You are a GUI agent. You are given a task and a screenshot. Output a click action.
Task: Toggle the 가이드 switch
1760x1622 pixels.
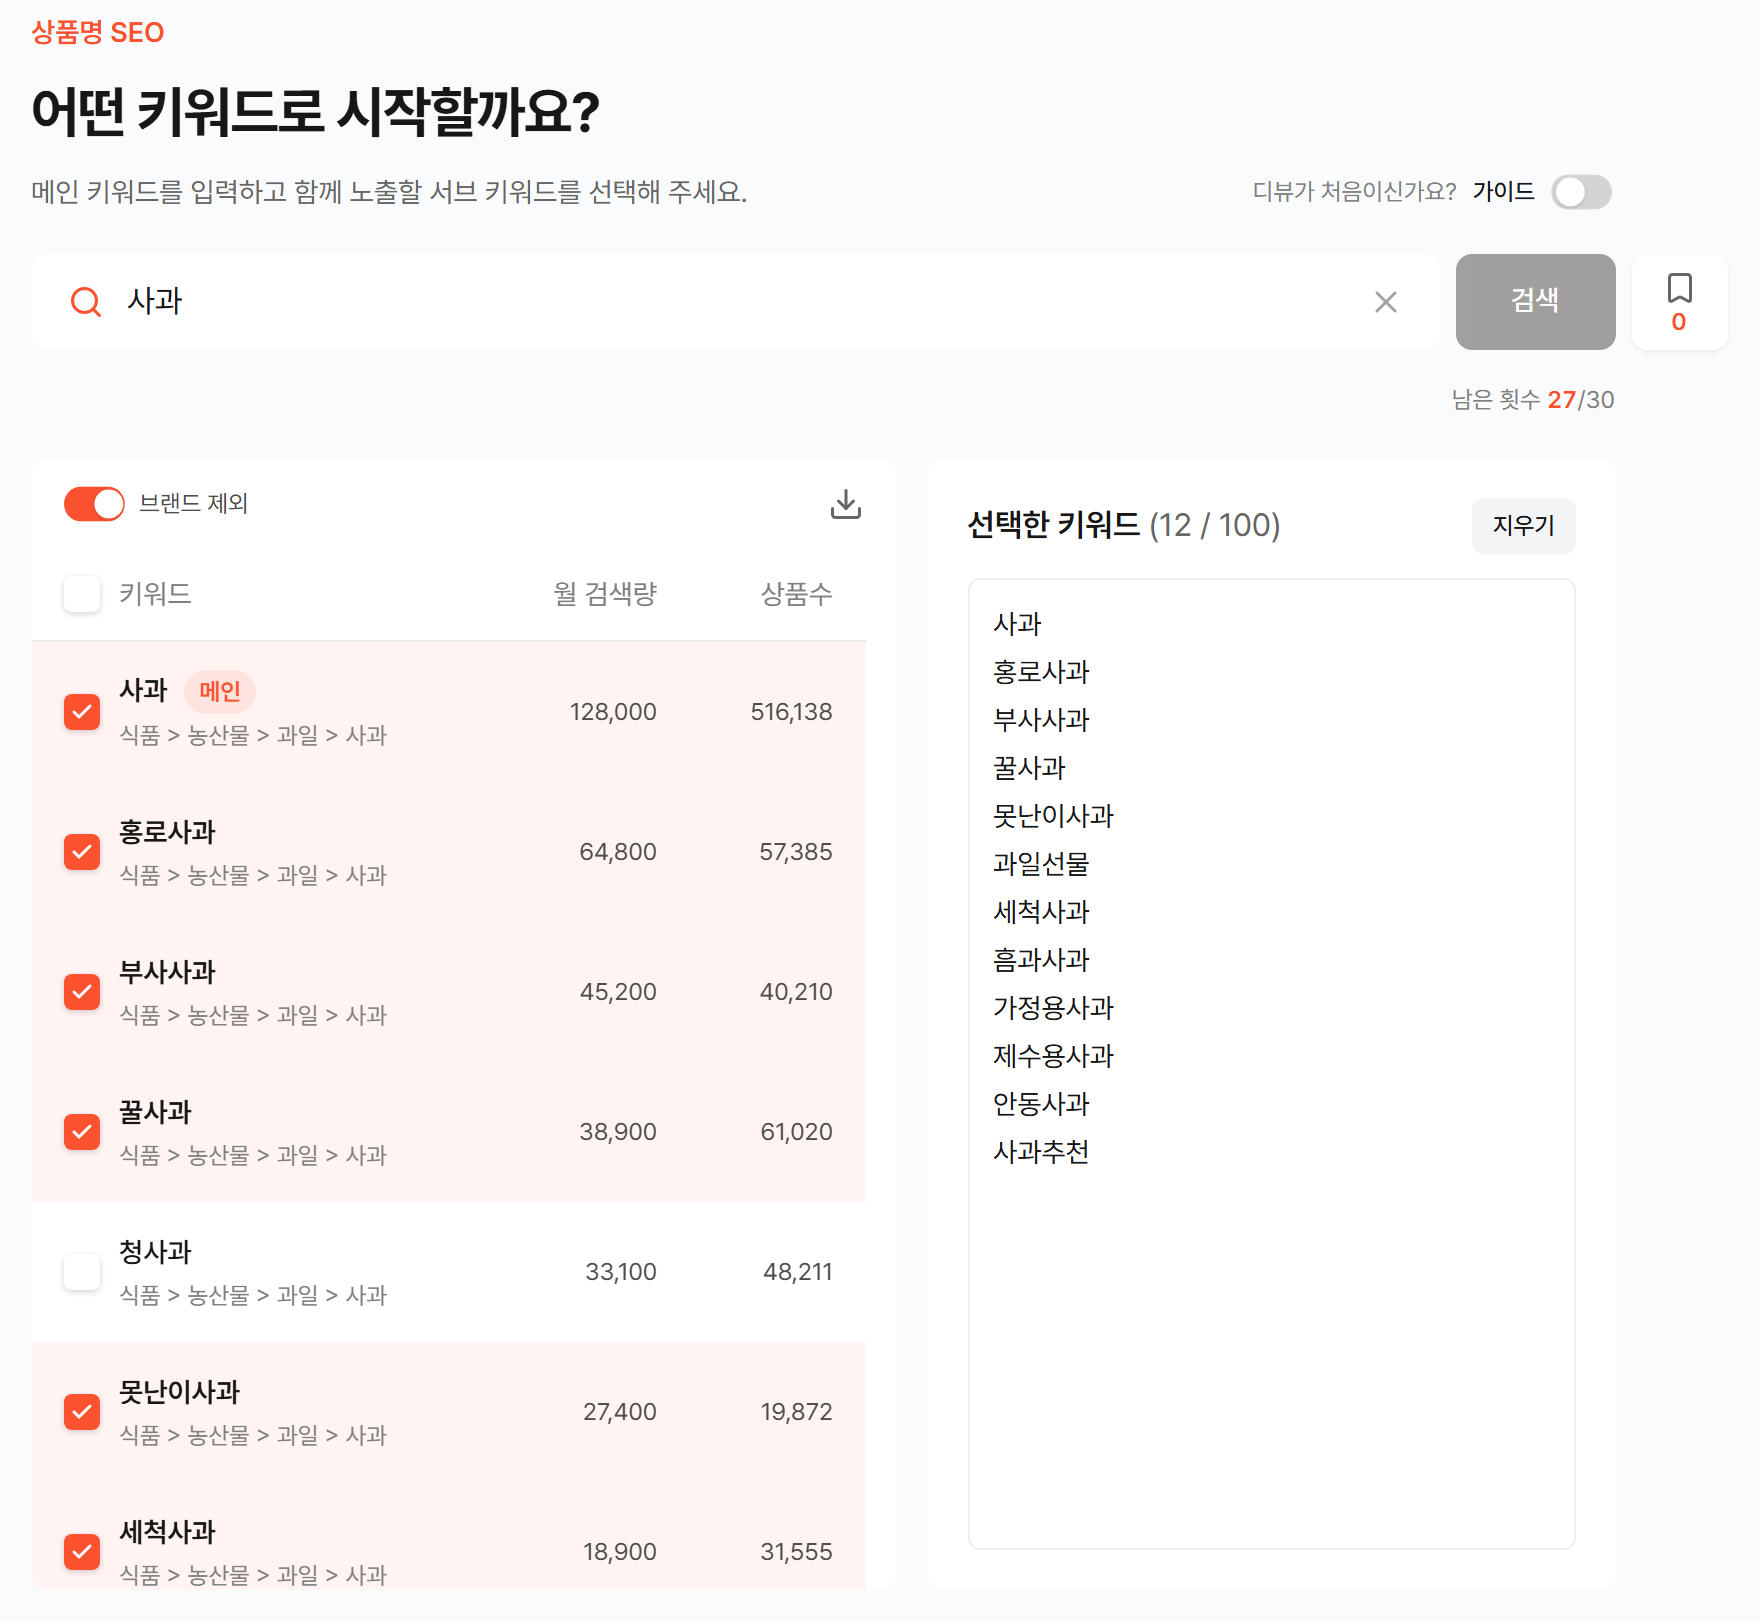[x=1582, y=192]
